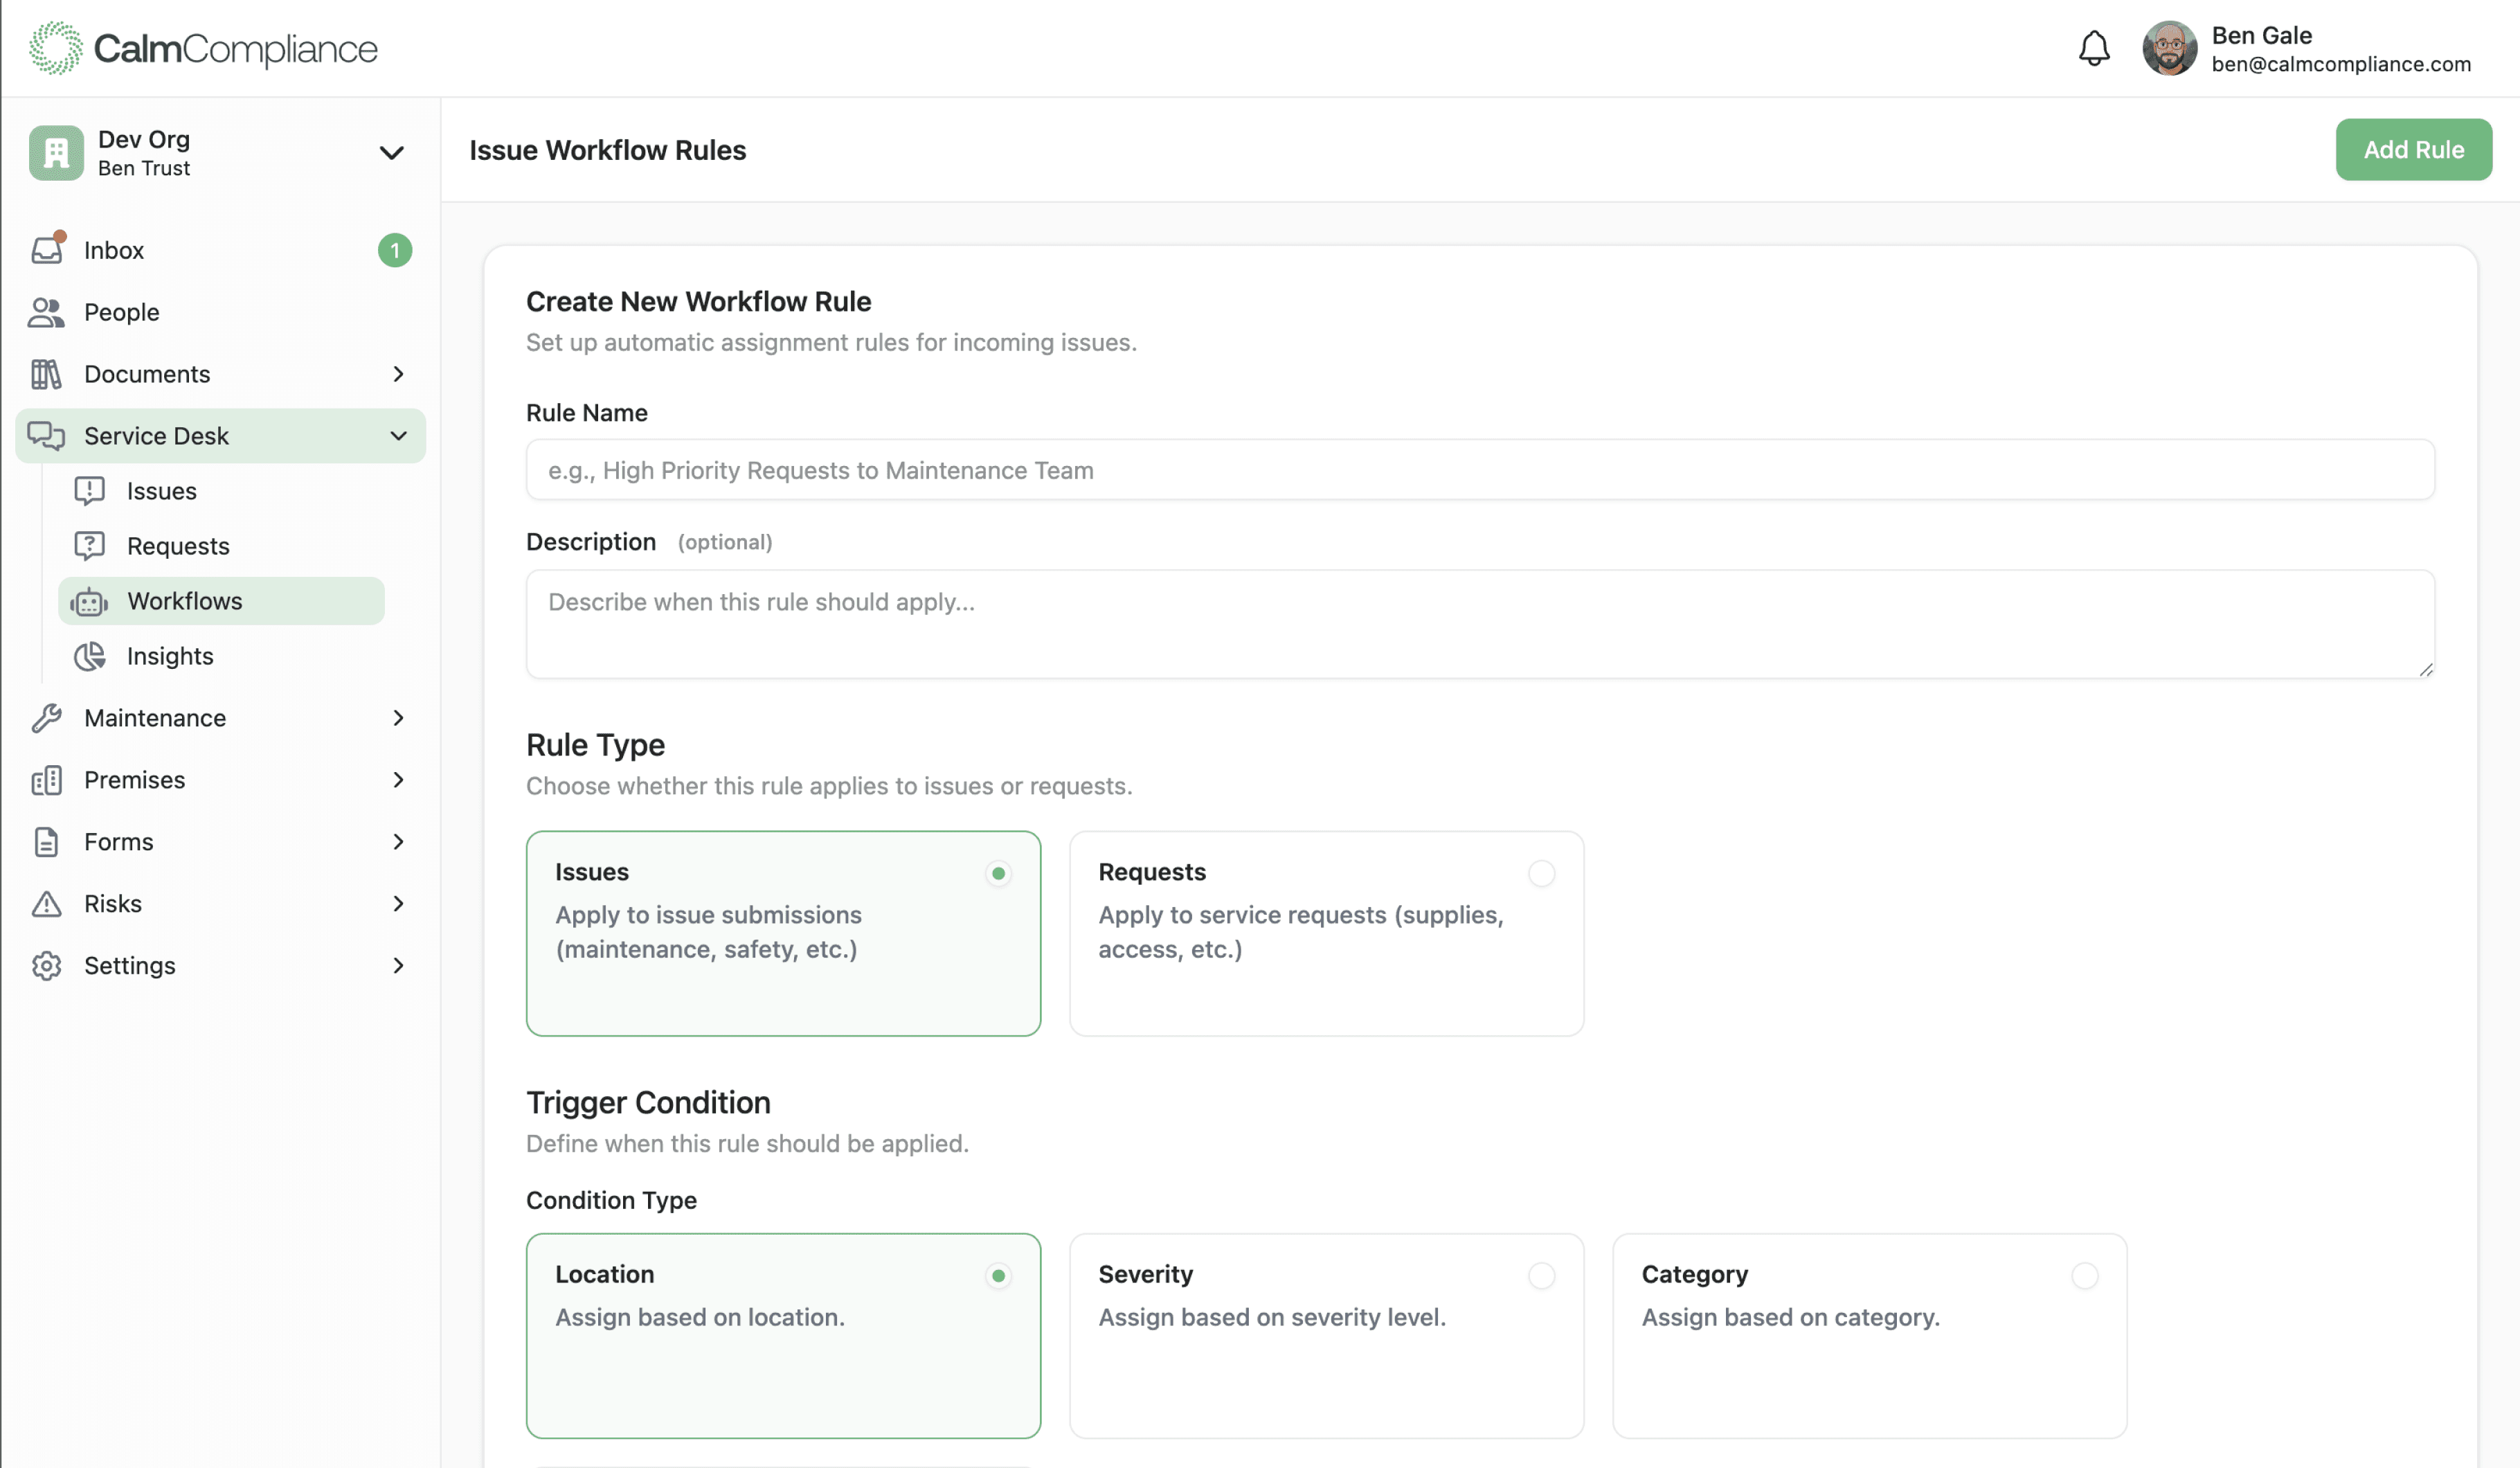Open Issues under Service Desk
This screenshot has width=2520, height=1468.
[x=161, y=491]
